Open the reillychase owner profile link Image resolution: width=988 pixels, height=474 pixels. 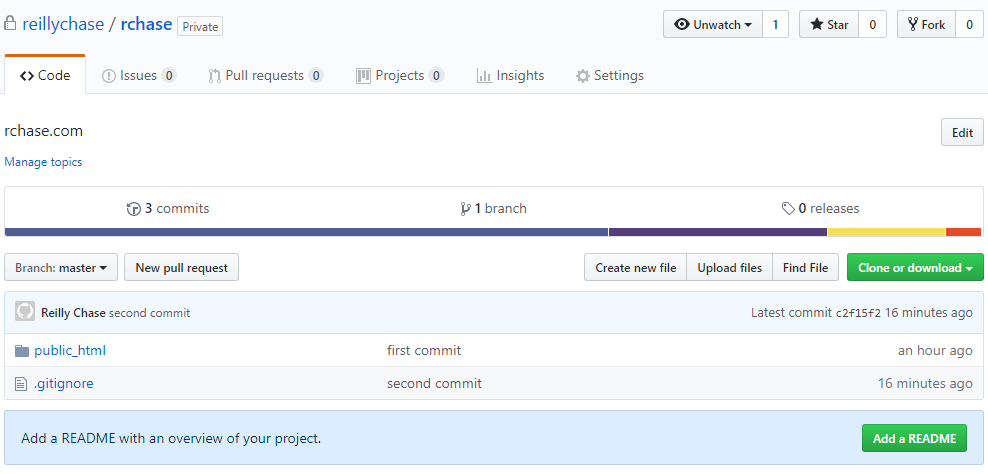pos(63,25)
